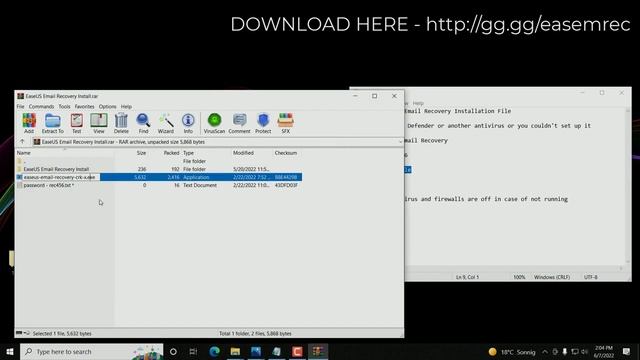The width and height of the screenshot is (640, 360).
Task: Click Notepad text 'Email Recovery Installation File'
Action: [x=458, y=111]
